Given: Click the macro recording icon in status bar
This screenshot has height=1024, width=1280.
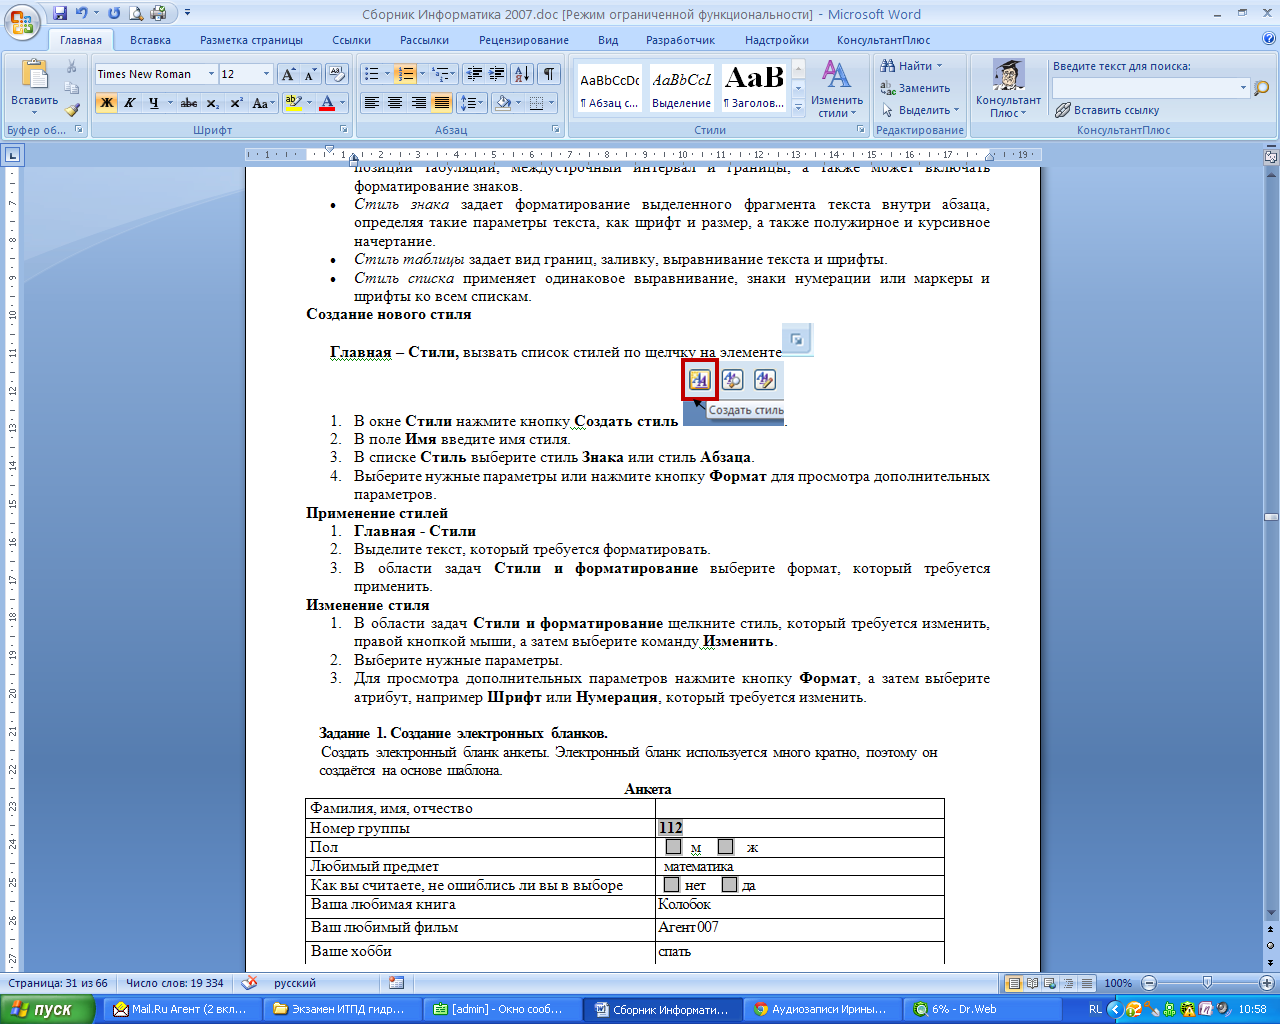Looking at the screenshot, I should coord(397,983).
